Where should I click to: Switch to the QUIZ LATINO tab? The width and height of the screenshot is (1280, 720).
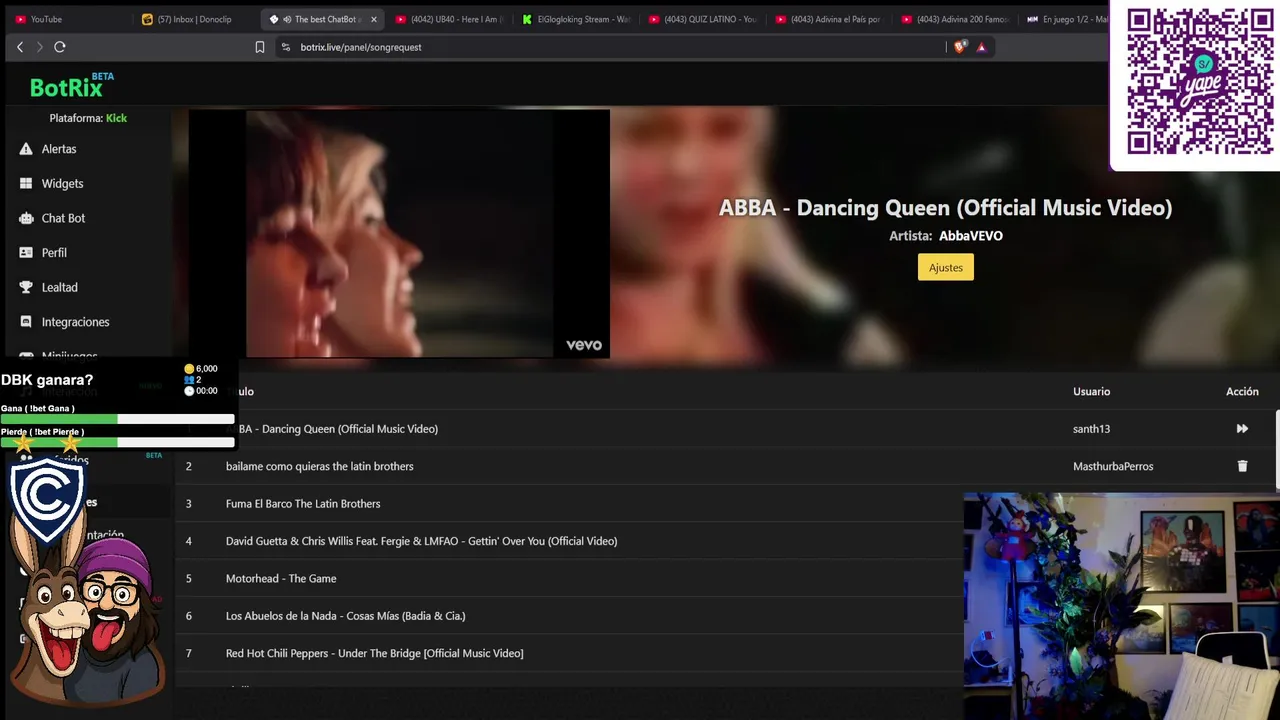[x=703, y=19]
